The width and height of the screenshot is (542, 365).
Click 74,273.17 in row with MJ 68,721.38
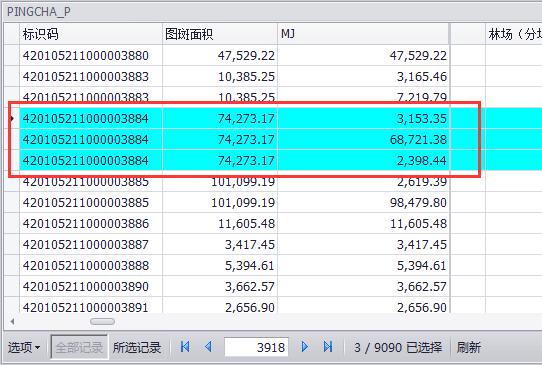[220, 140]
